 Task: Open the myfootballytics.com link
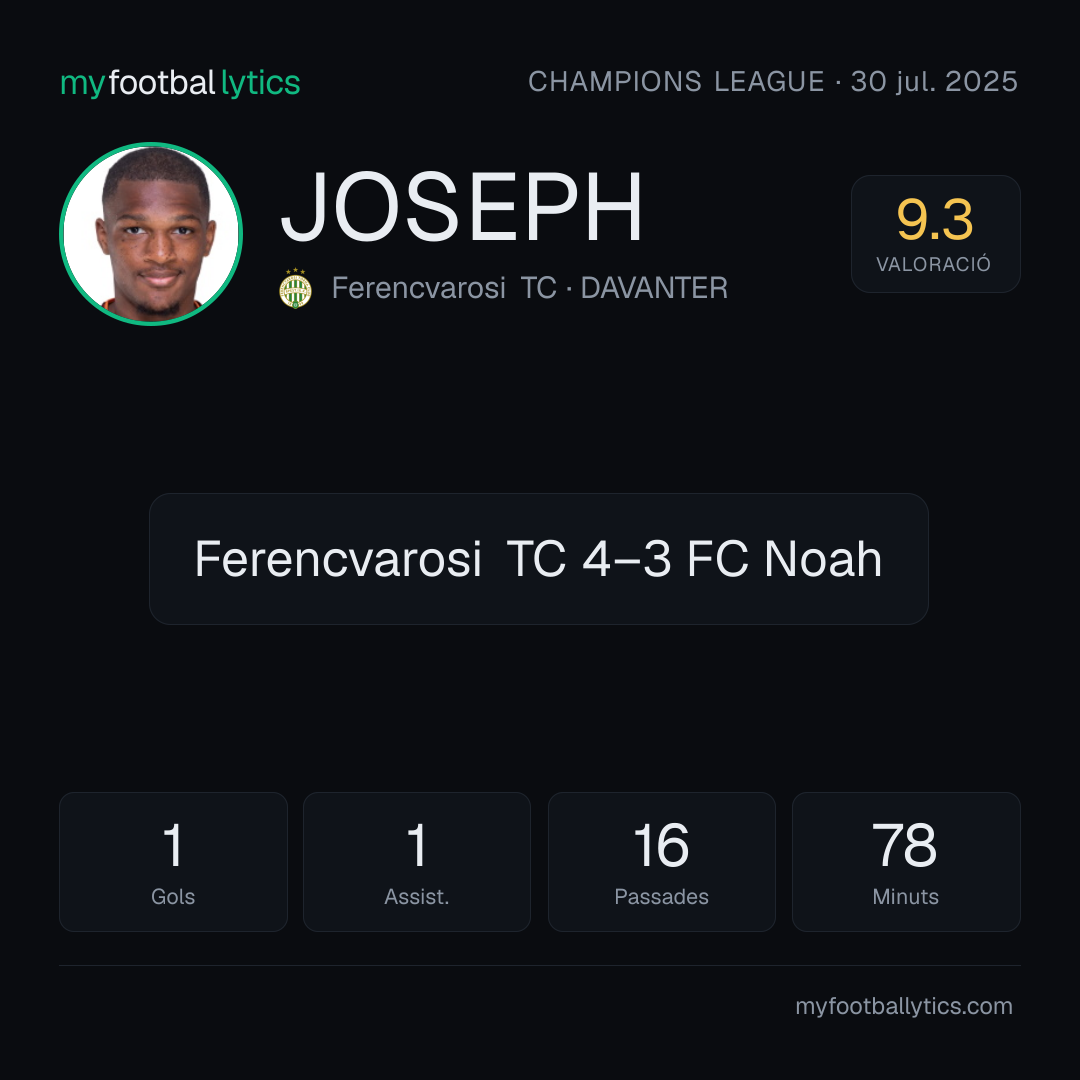(x=904, y=1006)
